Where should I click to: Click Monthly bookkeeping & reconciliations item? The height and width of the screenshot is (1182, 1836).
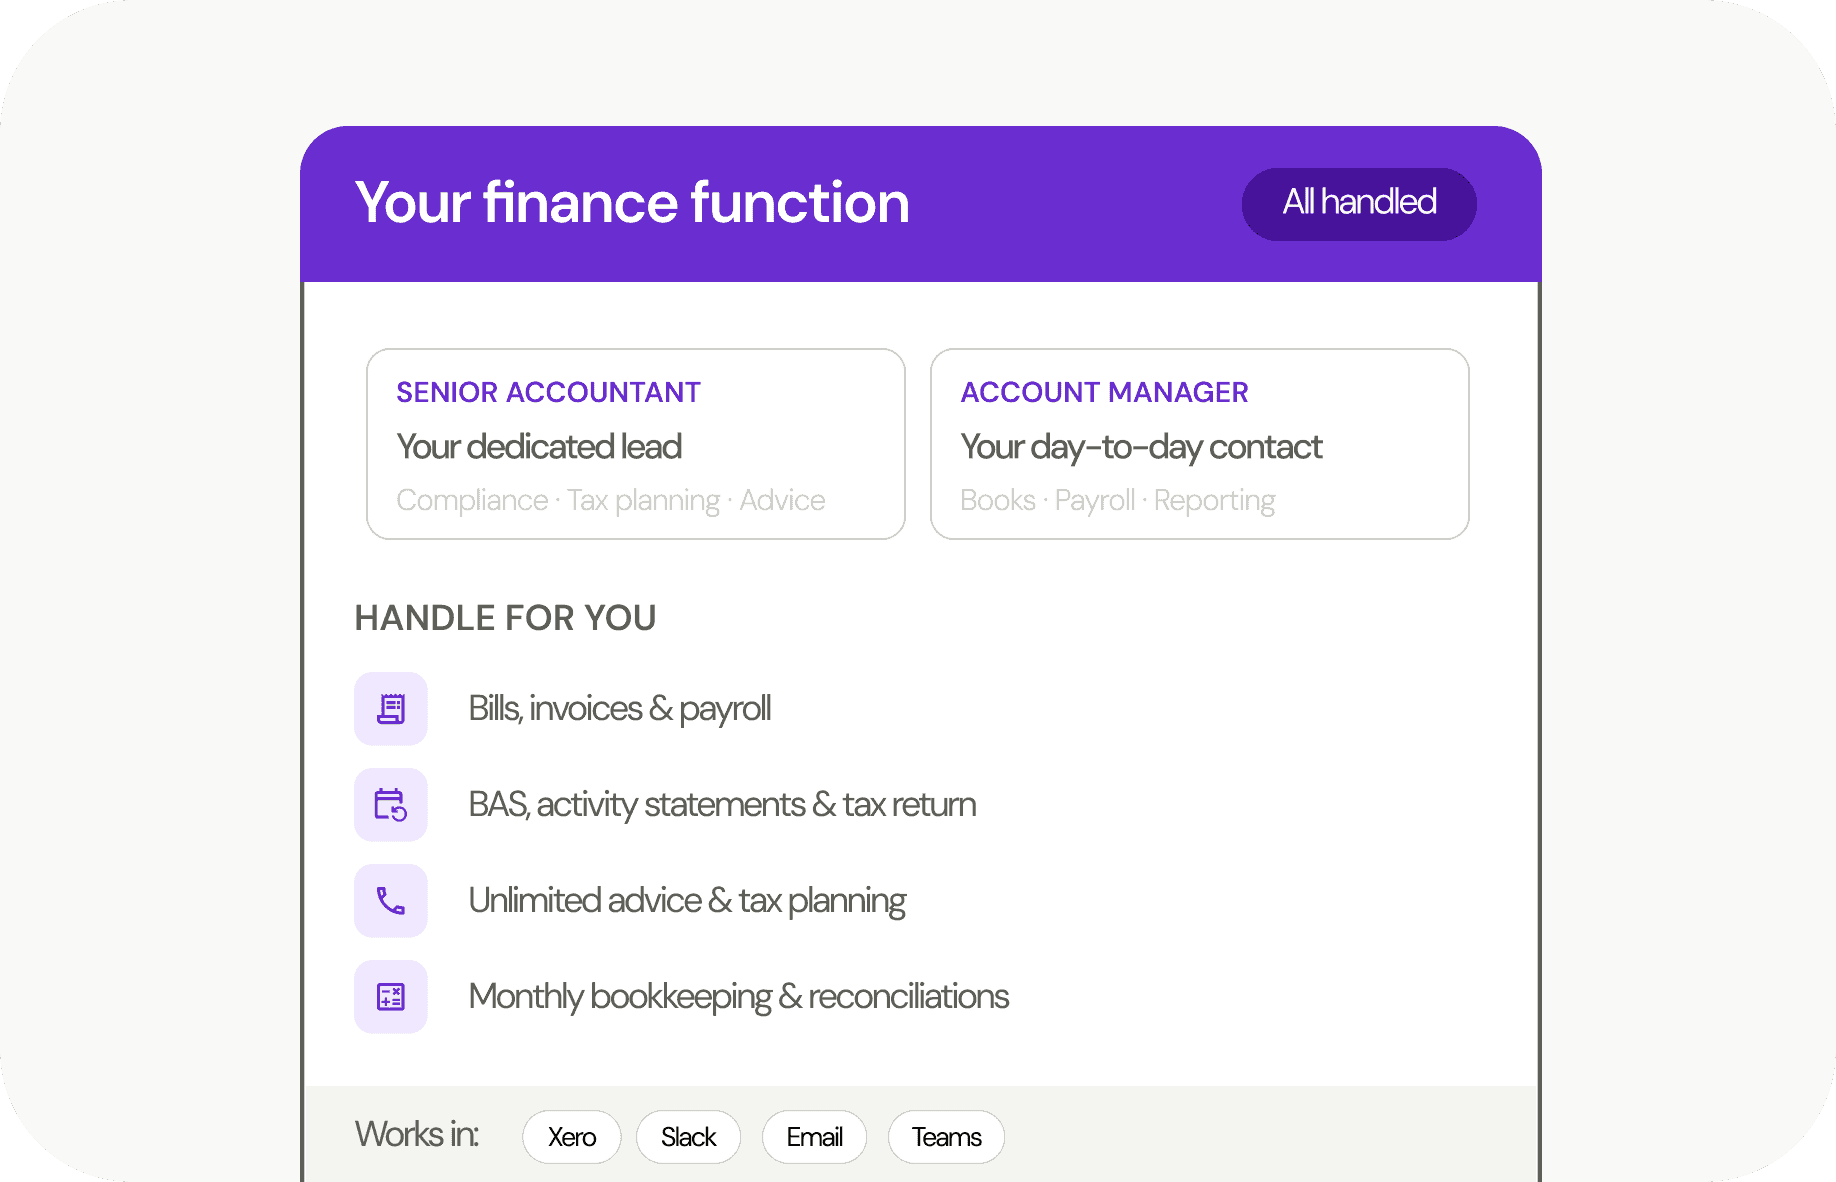(x=739, y=997)
